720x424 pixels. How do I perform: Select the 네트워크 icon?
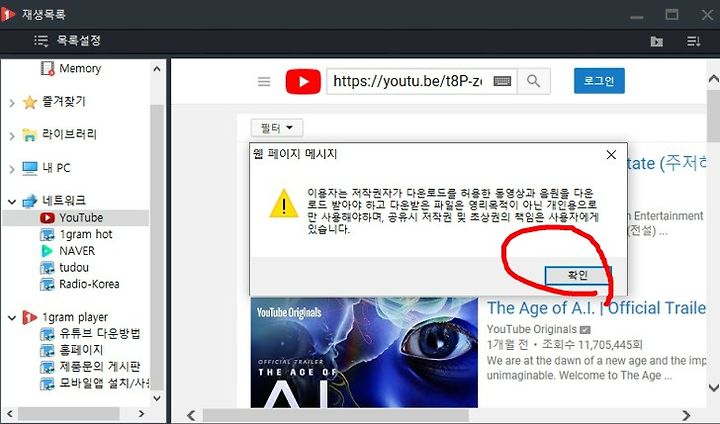coord(30,201)
